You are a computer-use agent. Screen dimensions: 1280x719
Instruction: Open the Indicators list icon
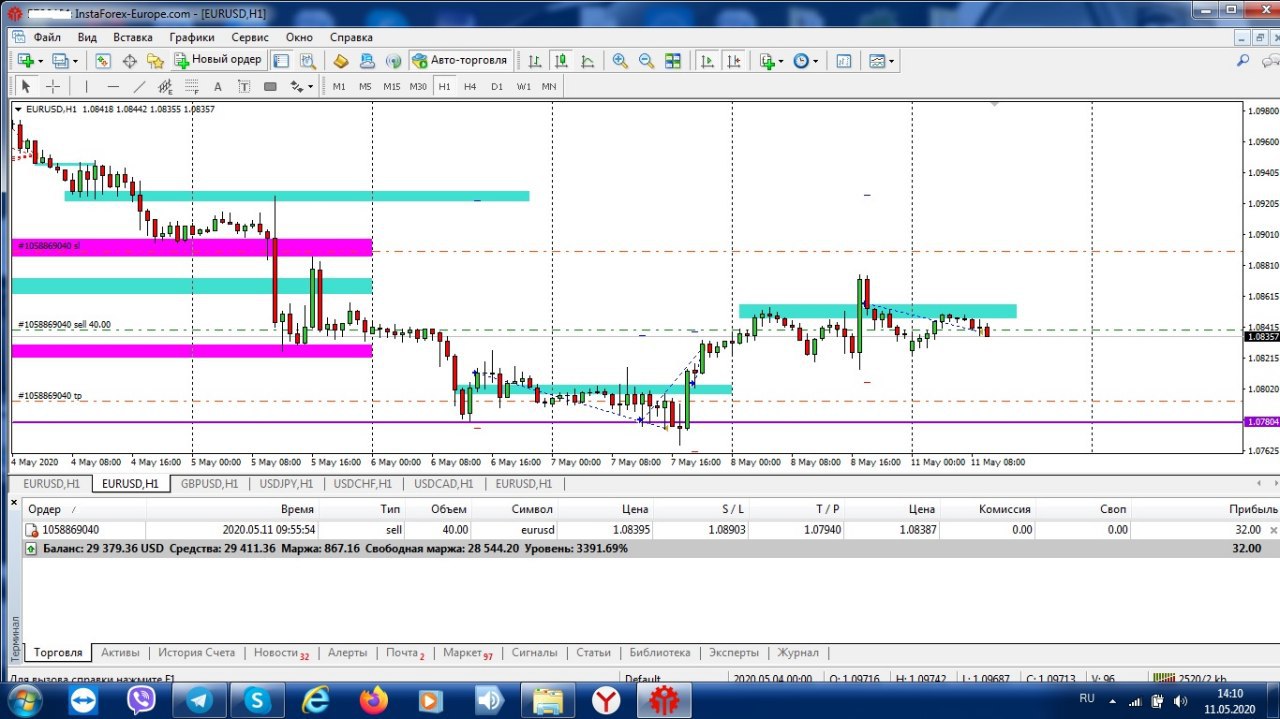(x=768, y=60)
